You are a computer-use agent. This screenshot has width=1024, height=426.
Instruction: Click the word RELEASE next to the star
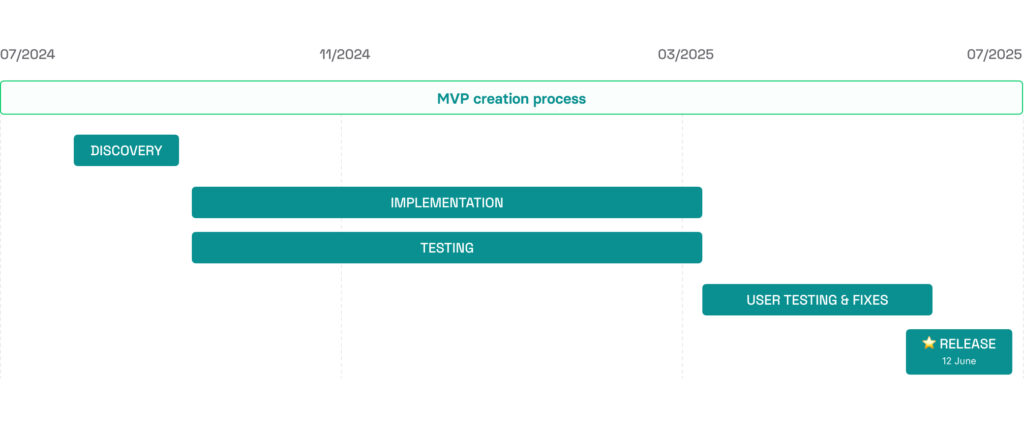pyautogui.click(x=967, y=343)
